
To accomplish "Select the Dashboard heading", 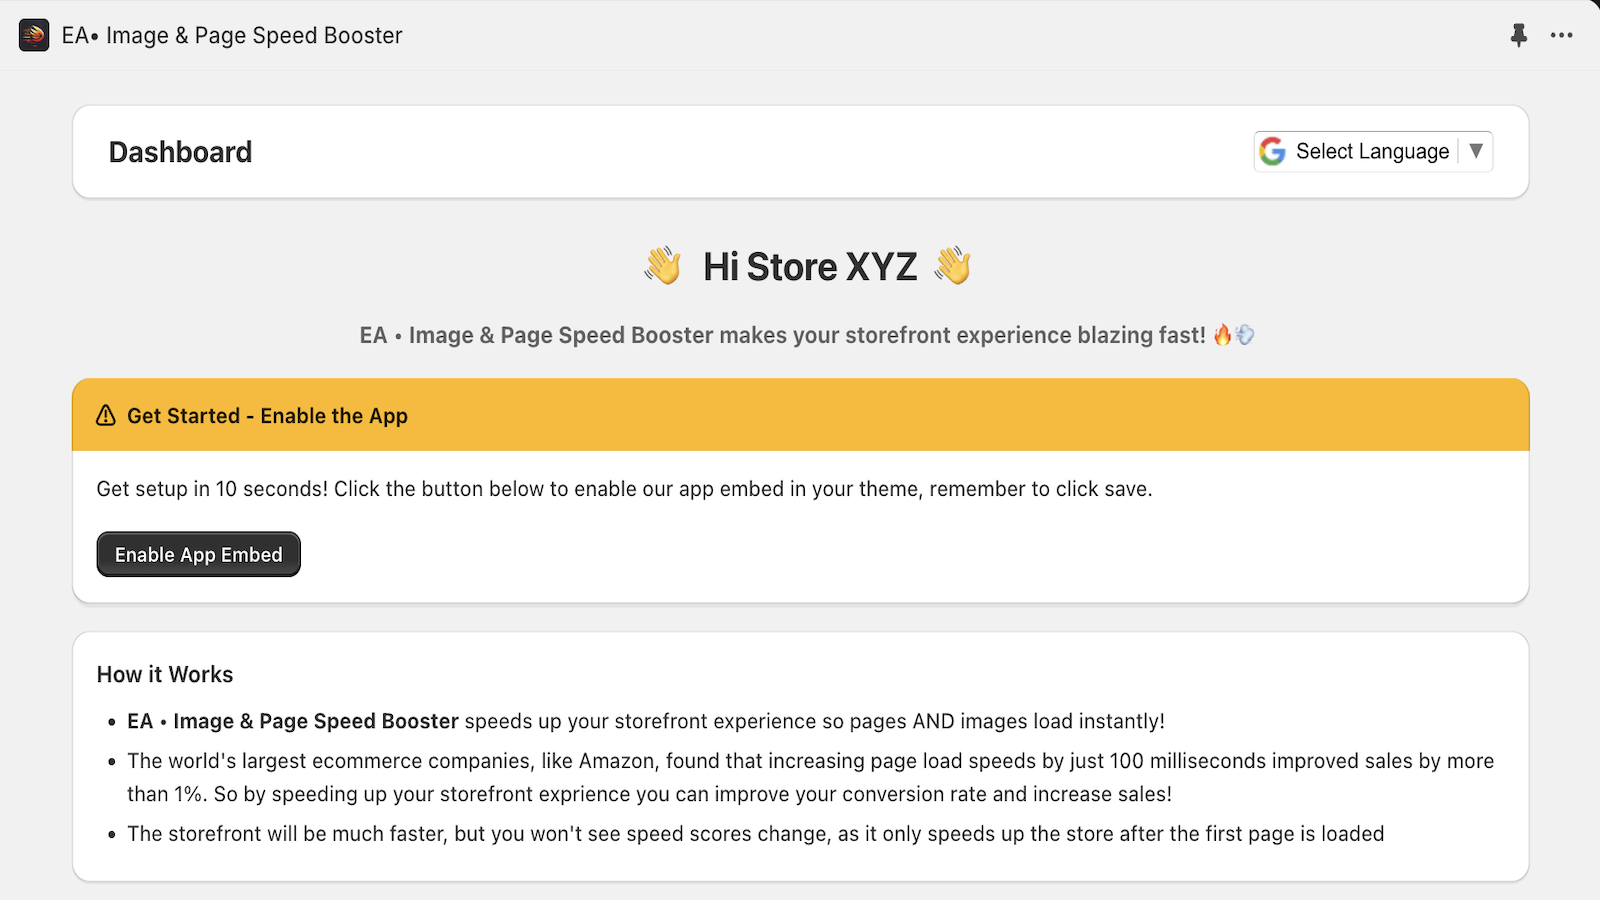I will [180, 152].
